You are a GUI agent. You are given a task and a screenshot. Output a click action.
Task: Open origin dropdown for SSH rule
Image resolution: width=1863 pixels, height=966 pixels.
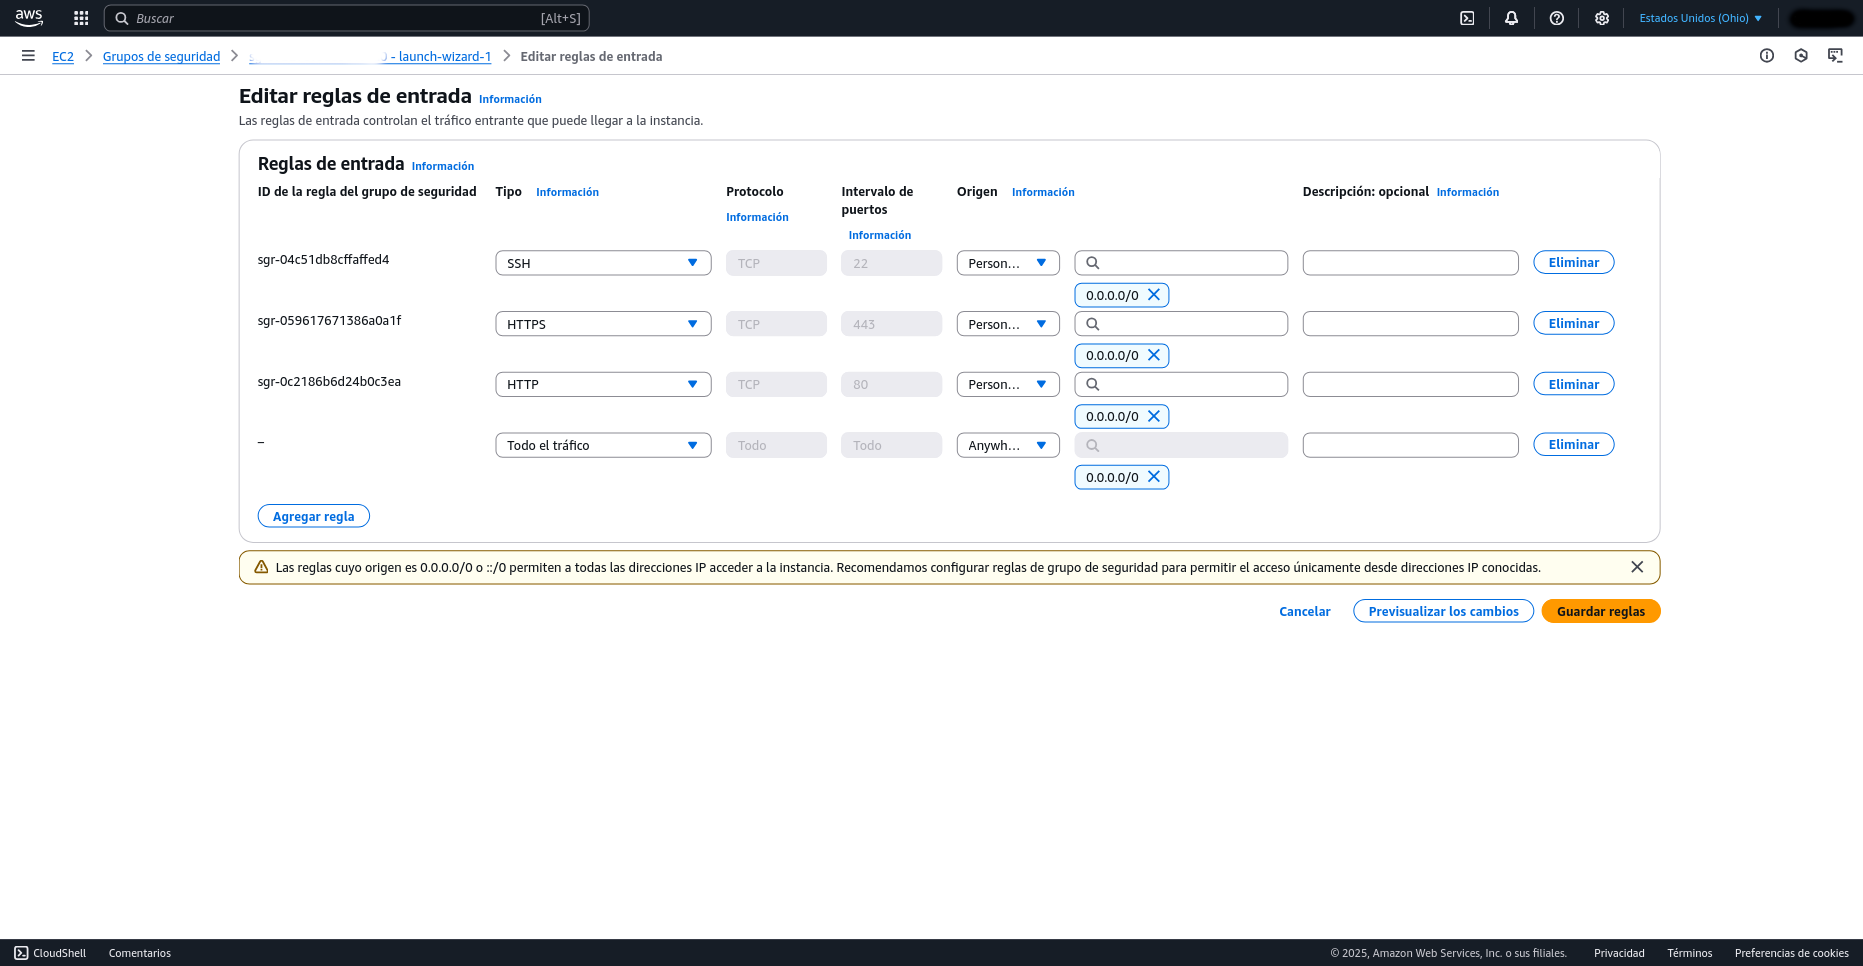pyautogui.click(x=1008, y=263)
